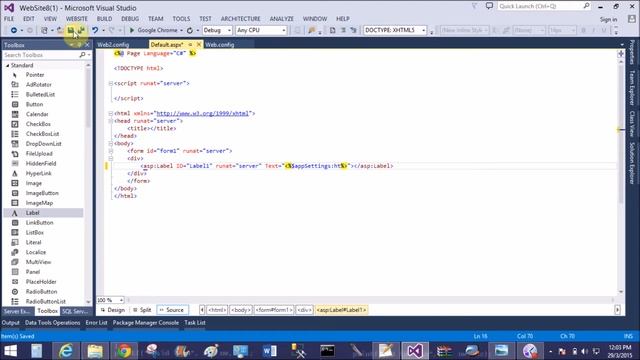Select the DropDownList control in Toolbox
The height and width of the screenshot is (360, 640).
pos(43,144)
